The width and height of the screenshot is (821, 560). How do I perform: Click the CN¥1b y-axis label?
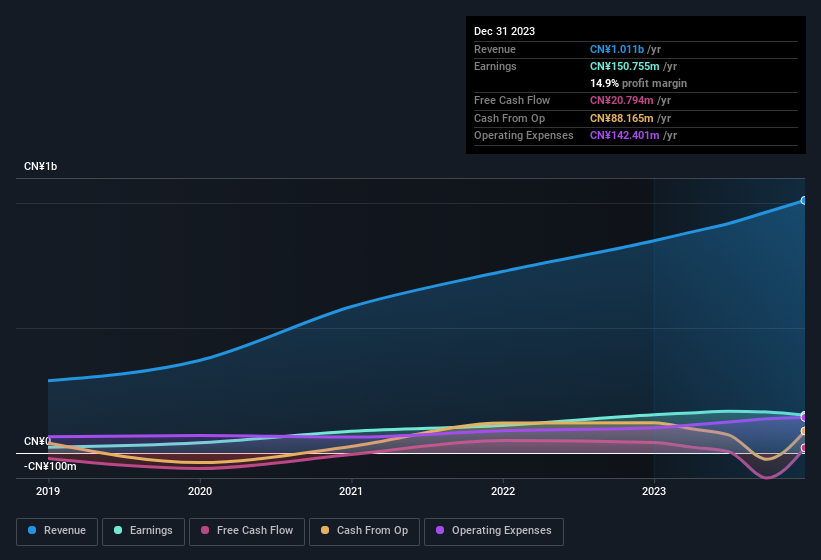coord(40,166)
